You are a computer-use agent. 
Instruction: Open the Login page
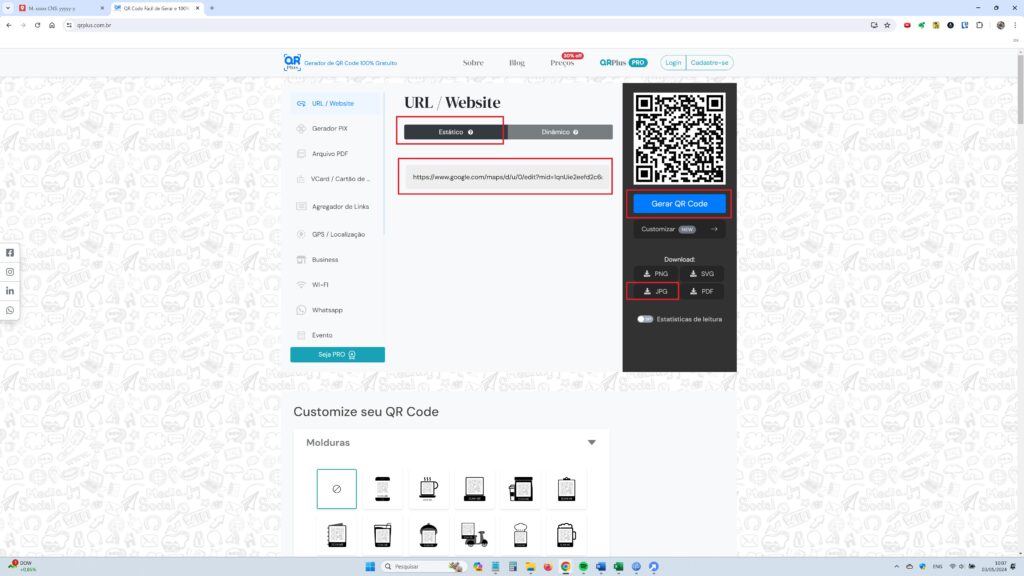[x=673, y=63]
